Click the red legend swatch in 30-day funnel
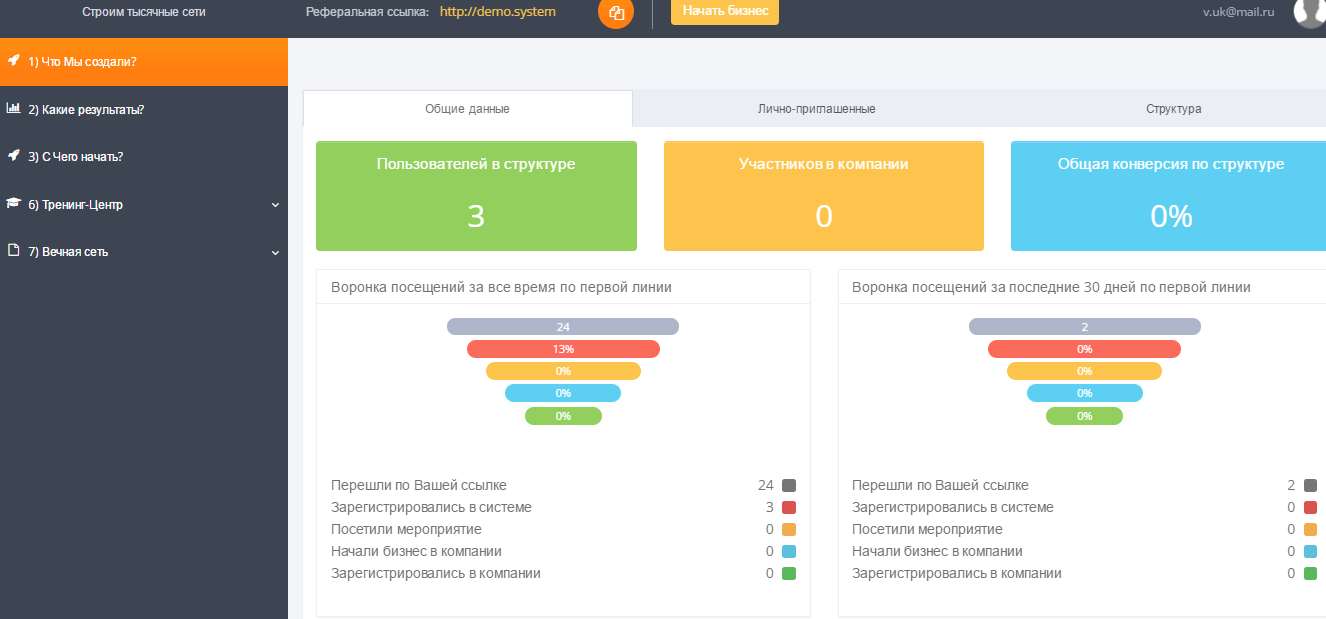Image resolution: width=1326 pixels, height=619 pixels. pyautogui.click(x=1311, y=507)
